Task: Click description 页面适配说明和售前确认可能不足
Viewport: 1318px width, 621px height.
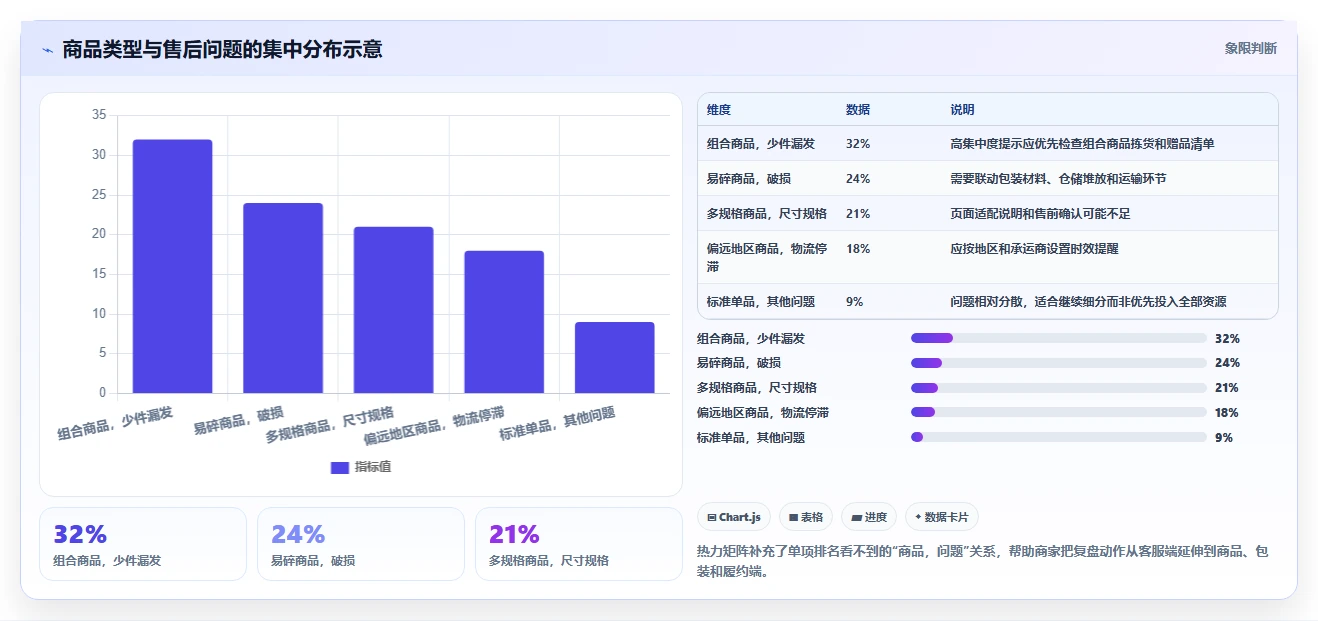Action: click(x=1041, y=214)
